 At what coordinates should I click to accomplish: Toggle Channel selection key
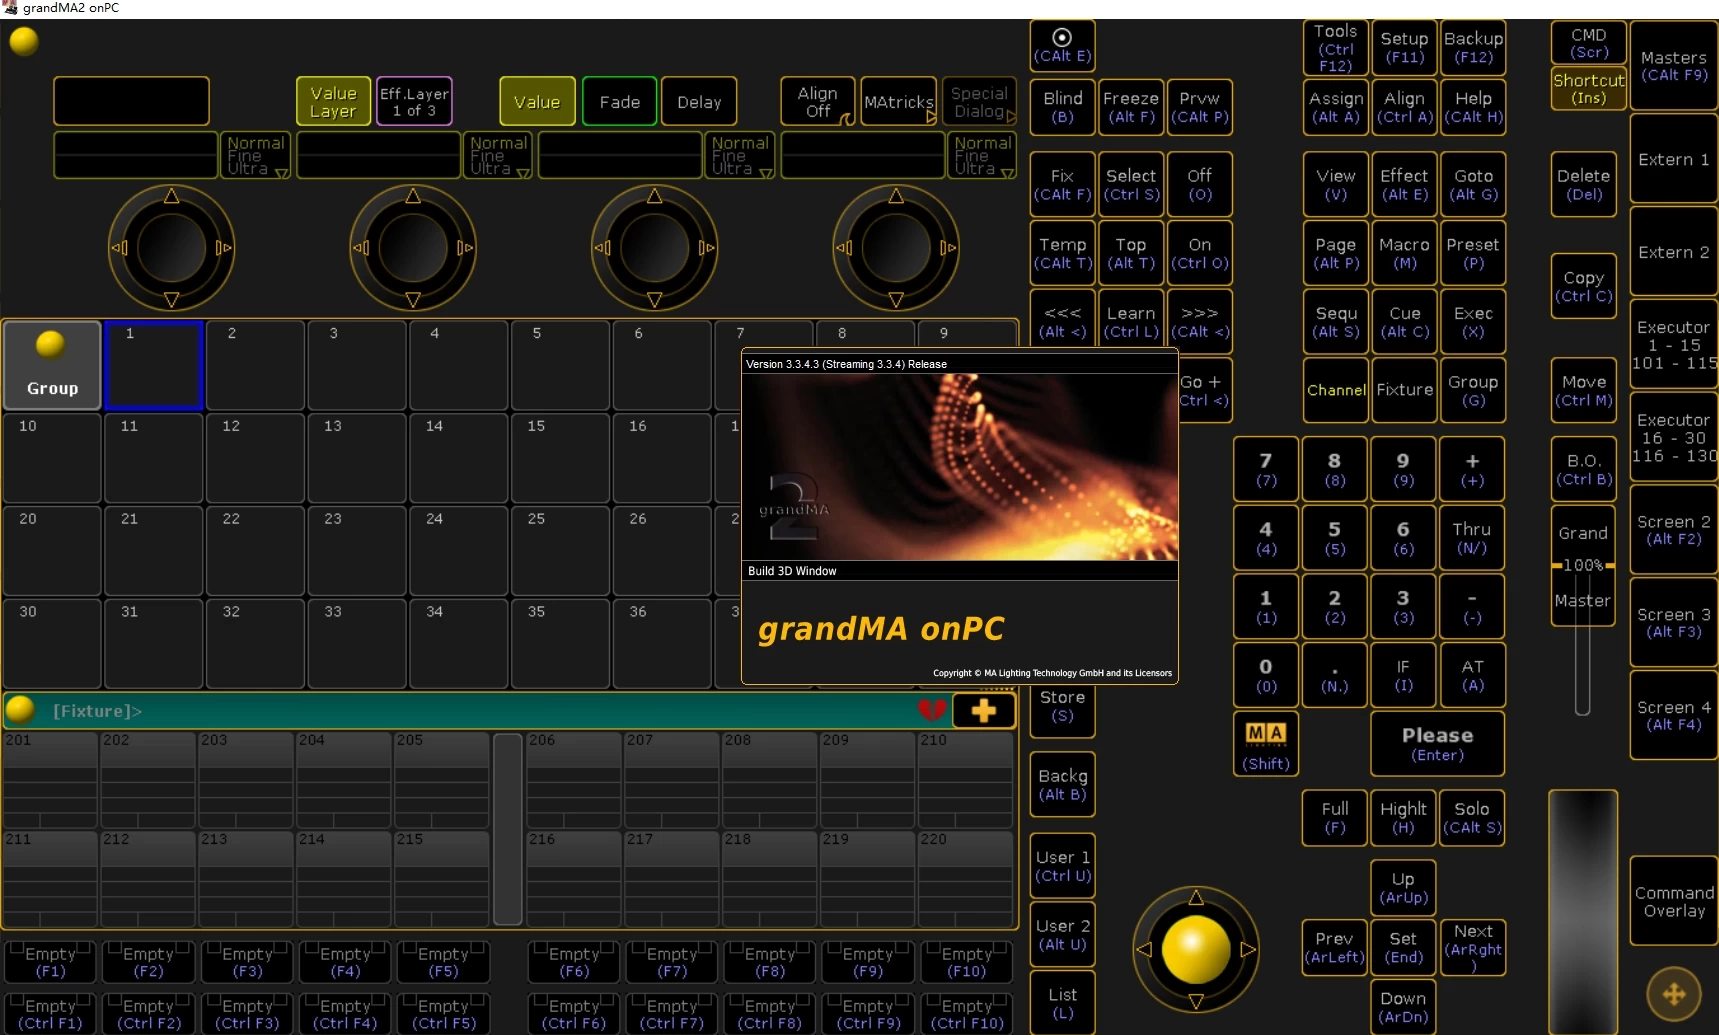point(1335,390)
